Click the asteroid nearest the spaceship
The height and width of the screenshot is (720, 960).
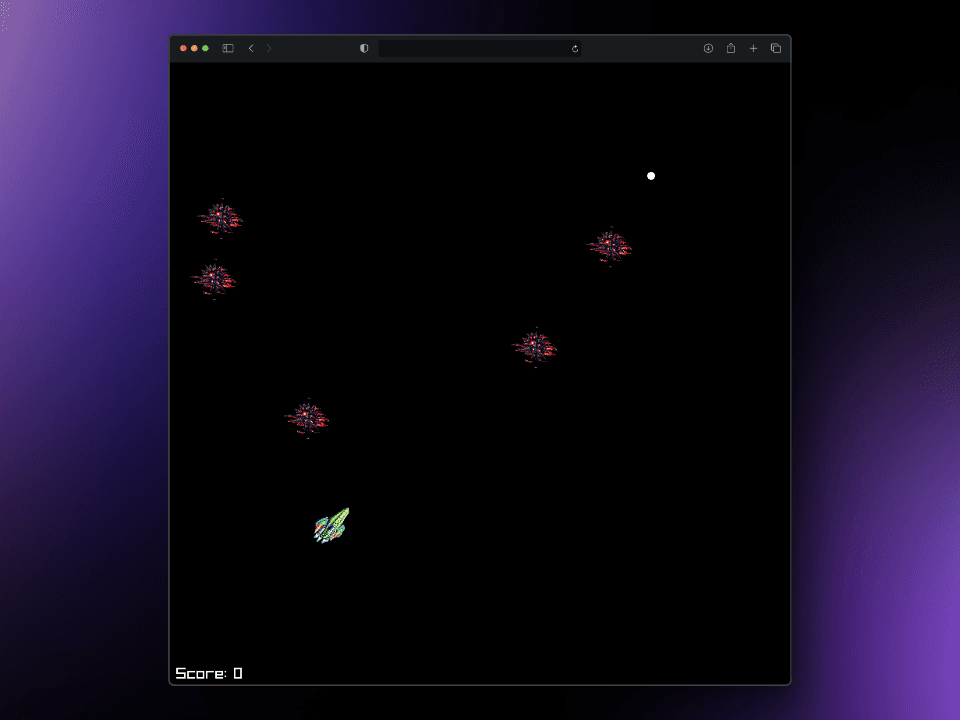tap(308, 418)
